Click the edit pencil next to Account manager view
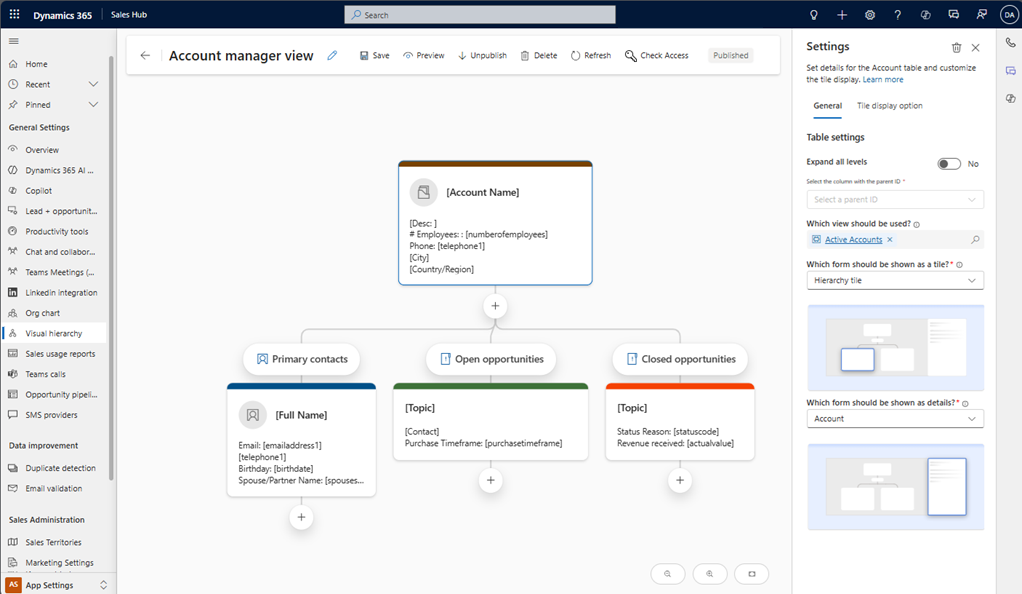 point(333,56)
